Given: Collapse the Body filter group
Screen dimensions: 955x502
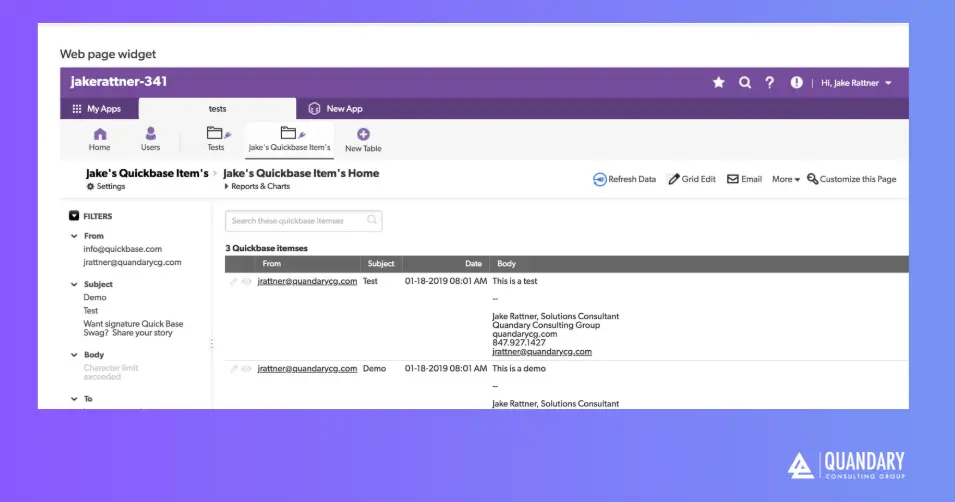Looking at the screenshot, I should (74, 355).
